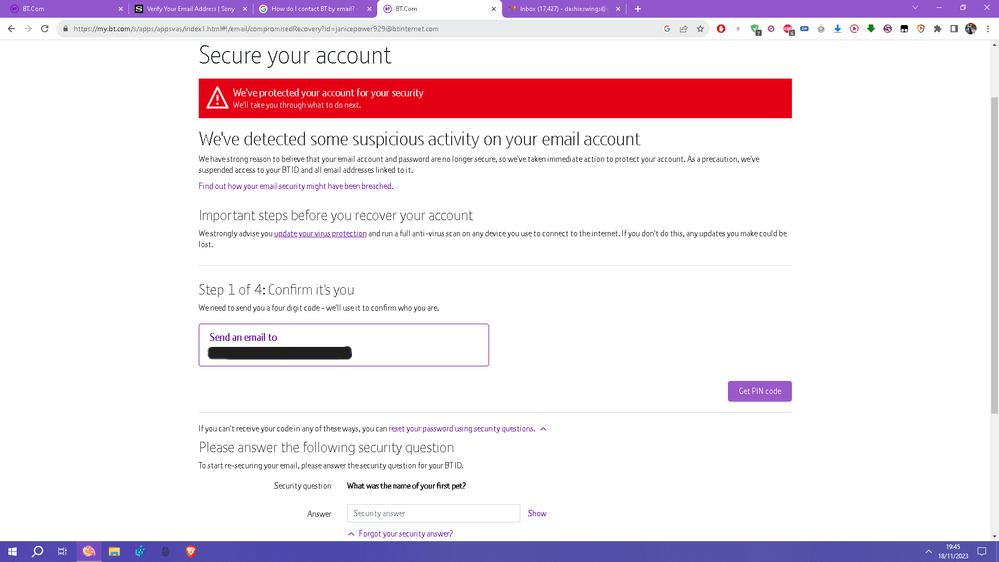The width and height of the screenshot is (999, 562).
Task: Bookmark this page with the star icon
Action: tap(700, 29)
